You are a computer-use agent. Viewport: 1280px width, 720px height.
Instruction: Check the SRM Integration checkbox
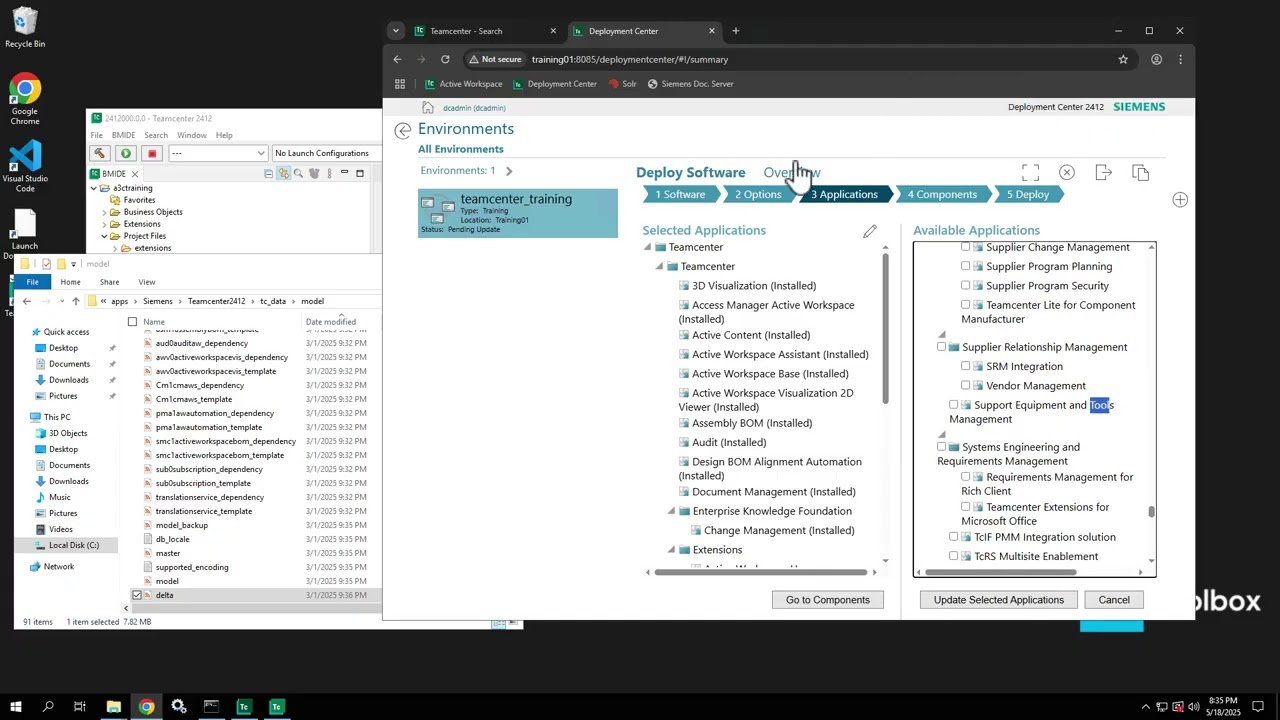[x=965, y=366]
